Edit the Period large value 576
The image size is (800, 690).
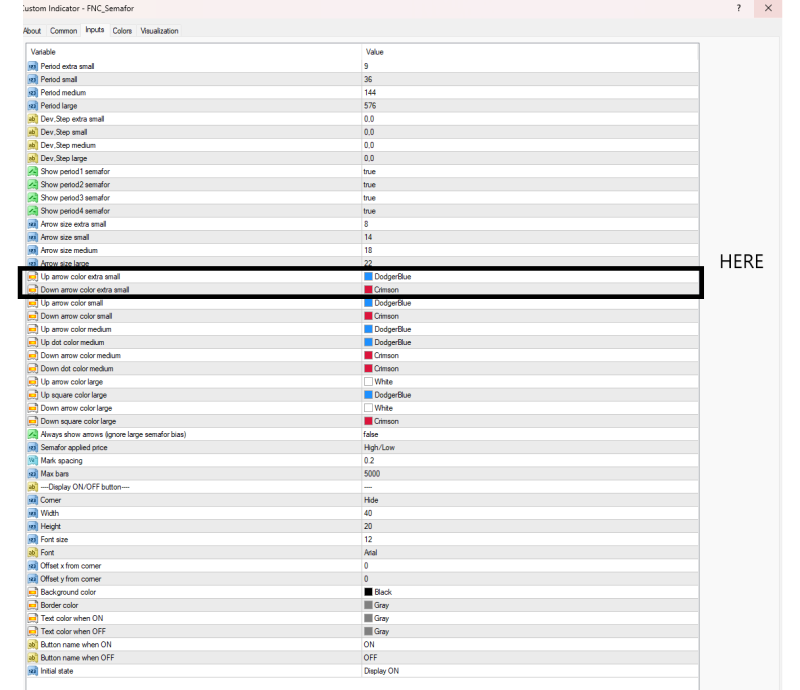click(x=370, y=106)
